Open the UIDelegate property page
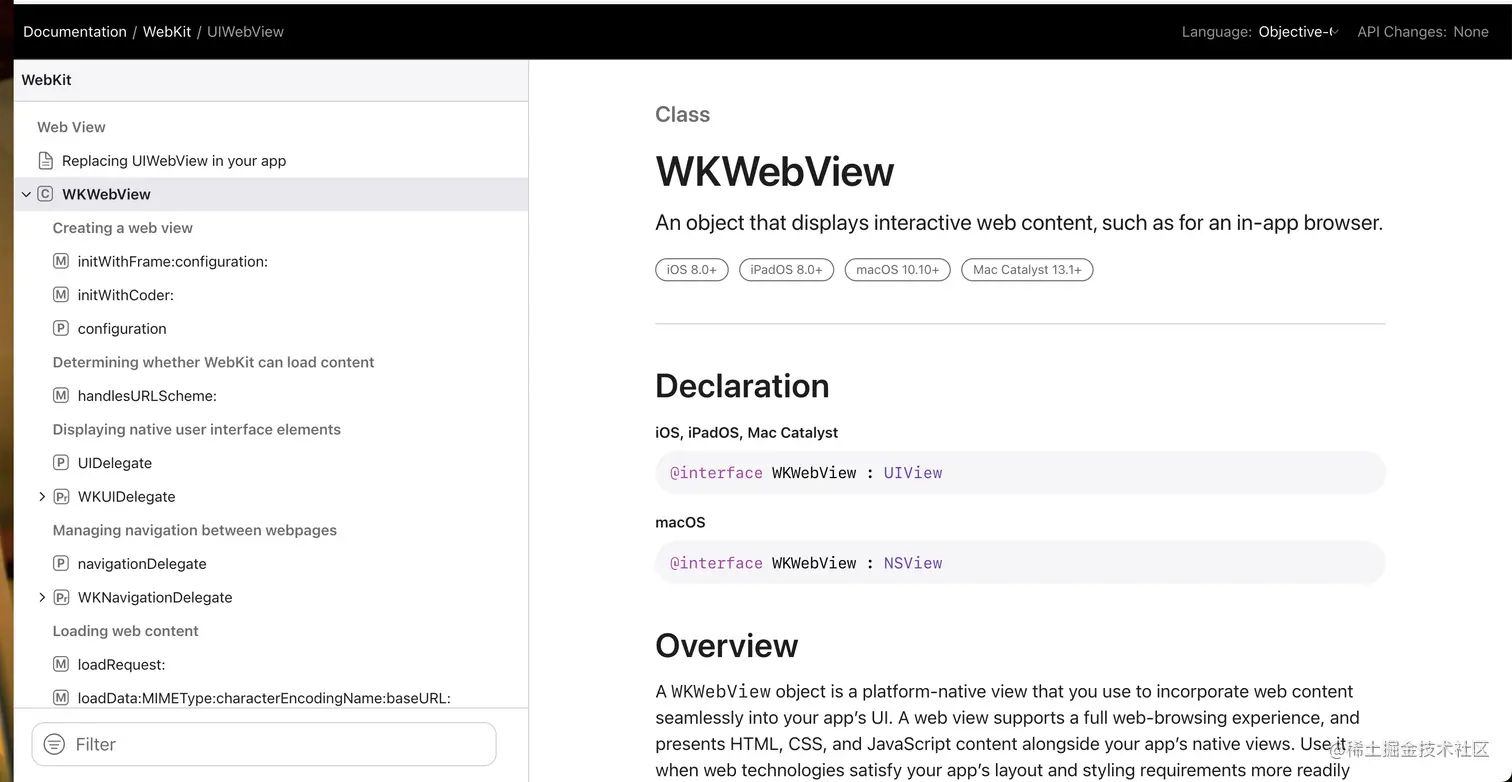The image size is (1512, 782). pos(115,463)
